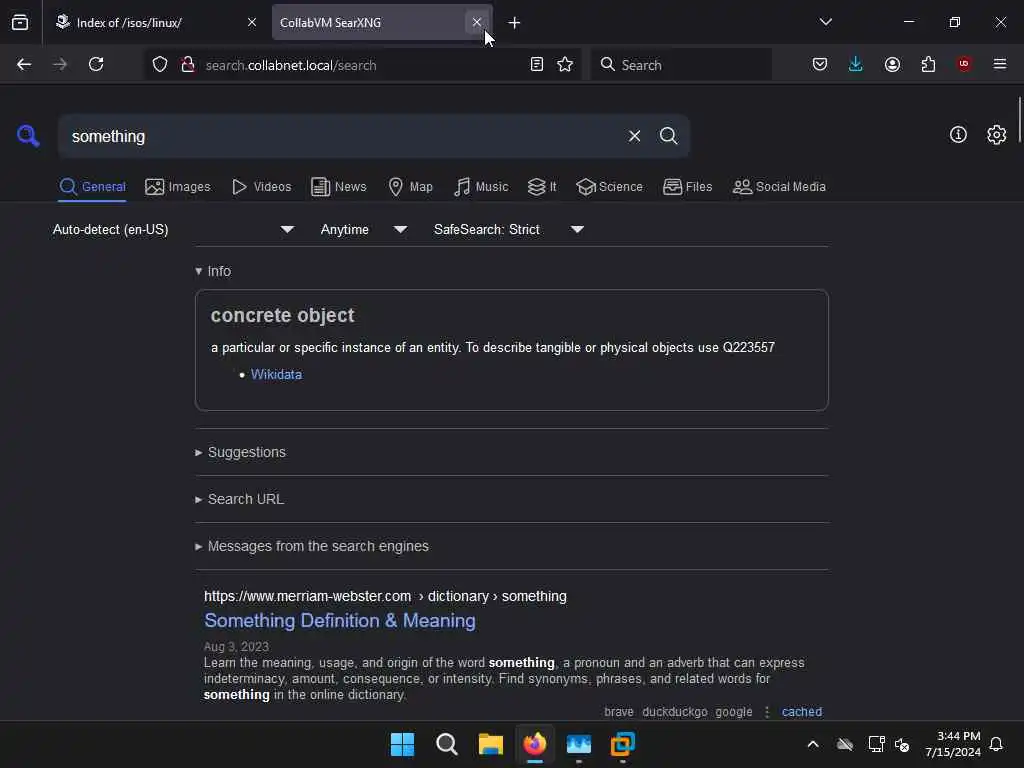Open the Extensions menu

point(928,64)
